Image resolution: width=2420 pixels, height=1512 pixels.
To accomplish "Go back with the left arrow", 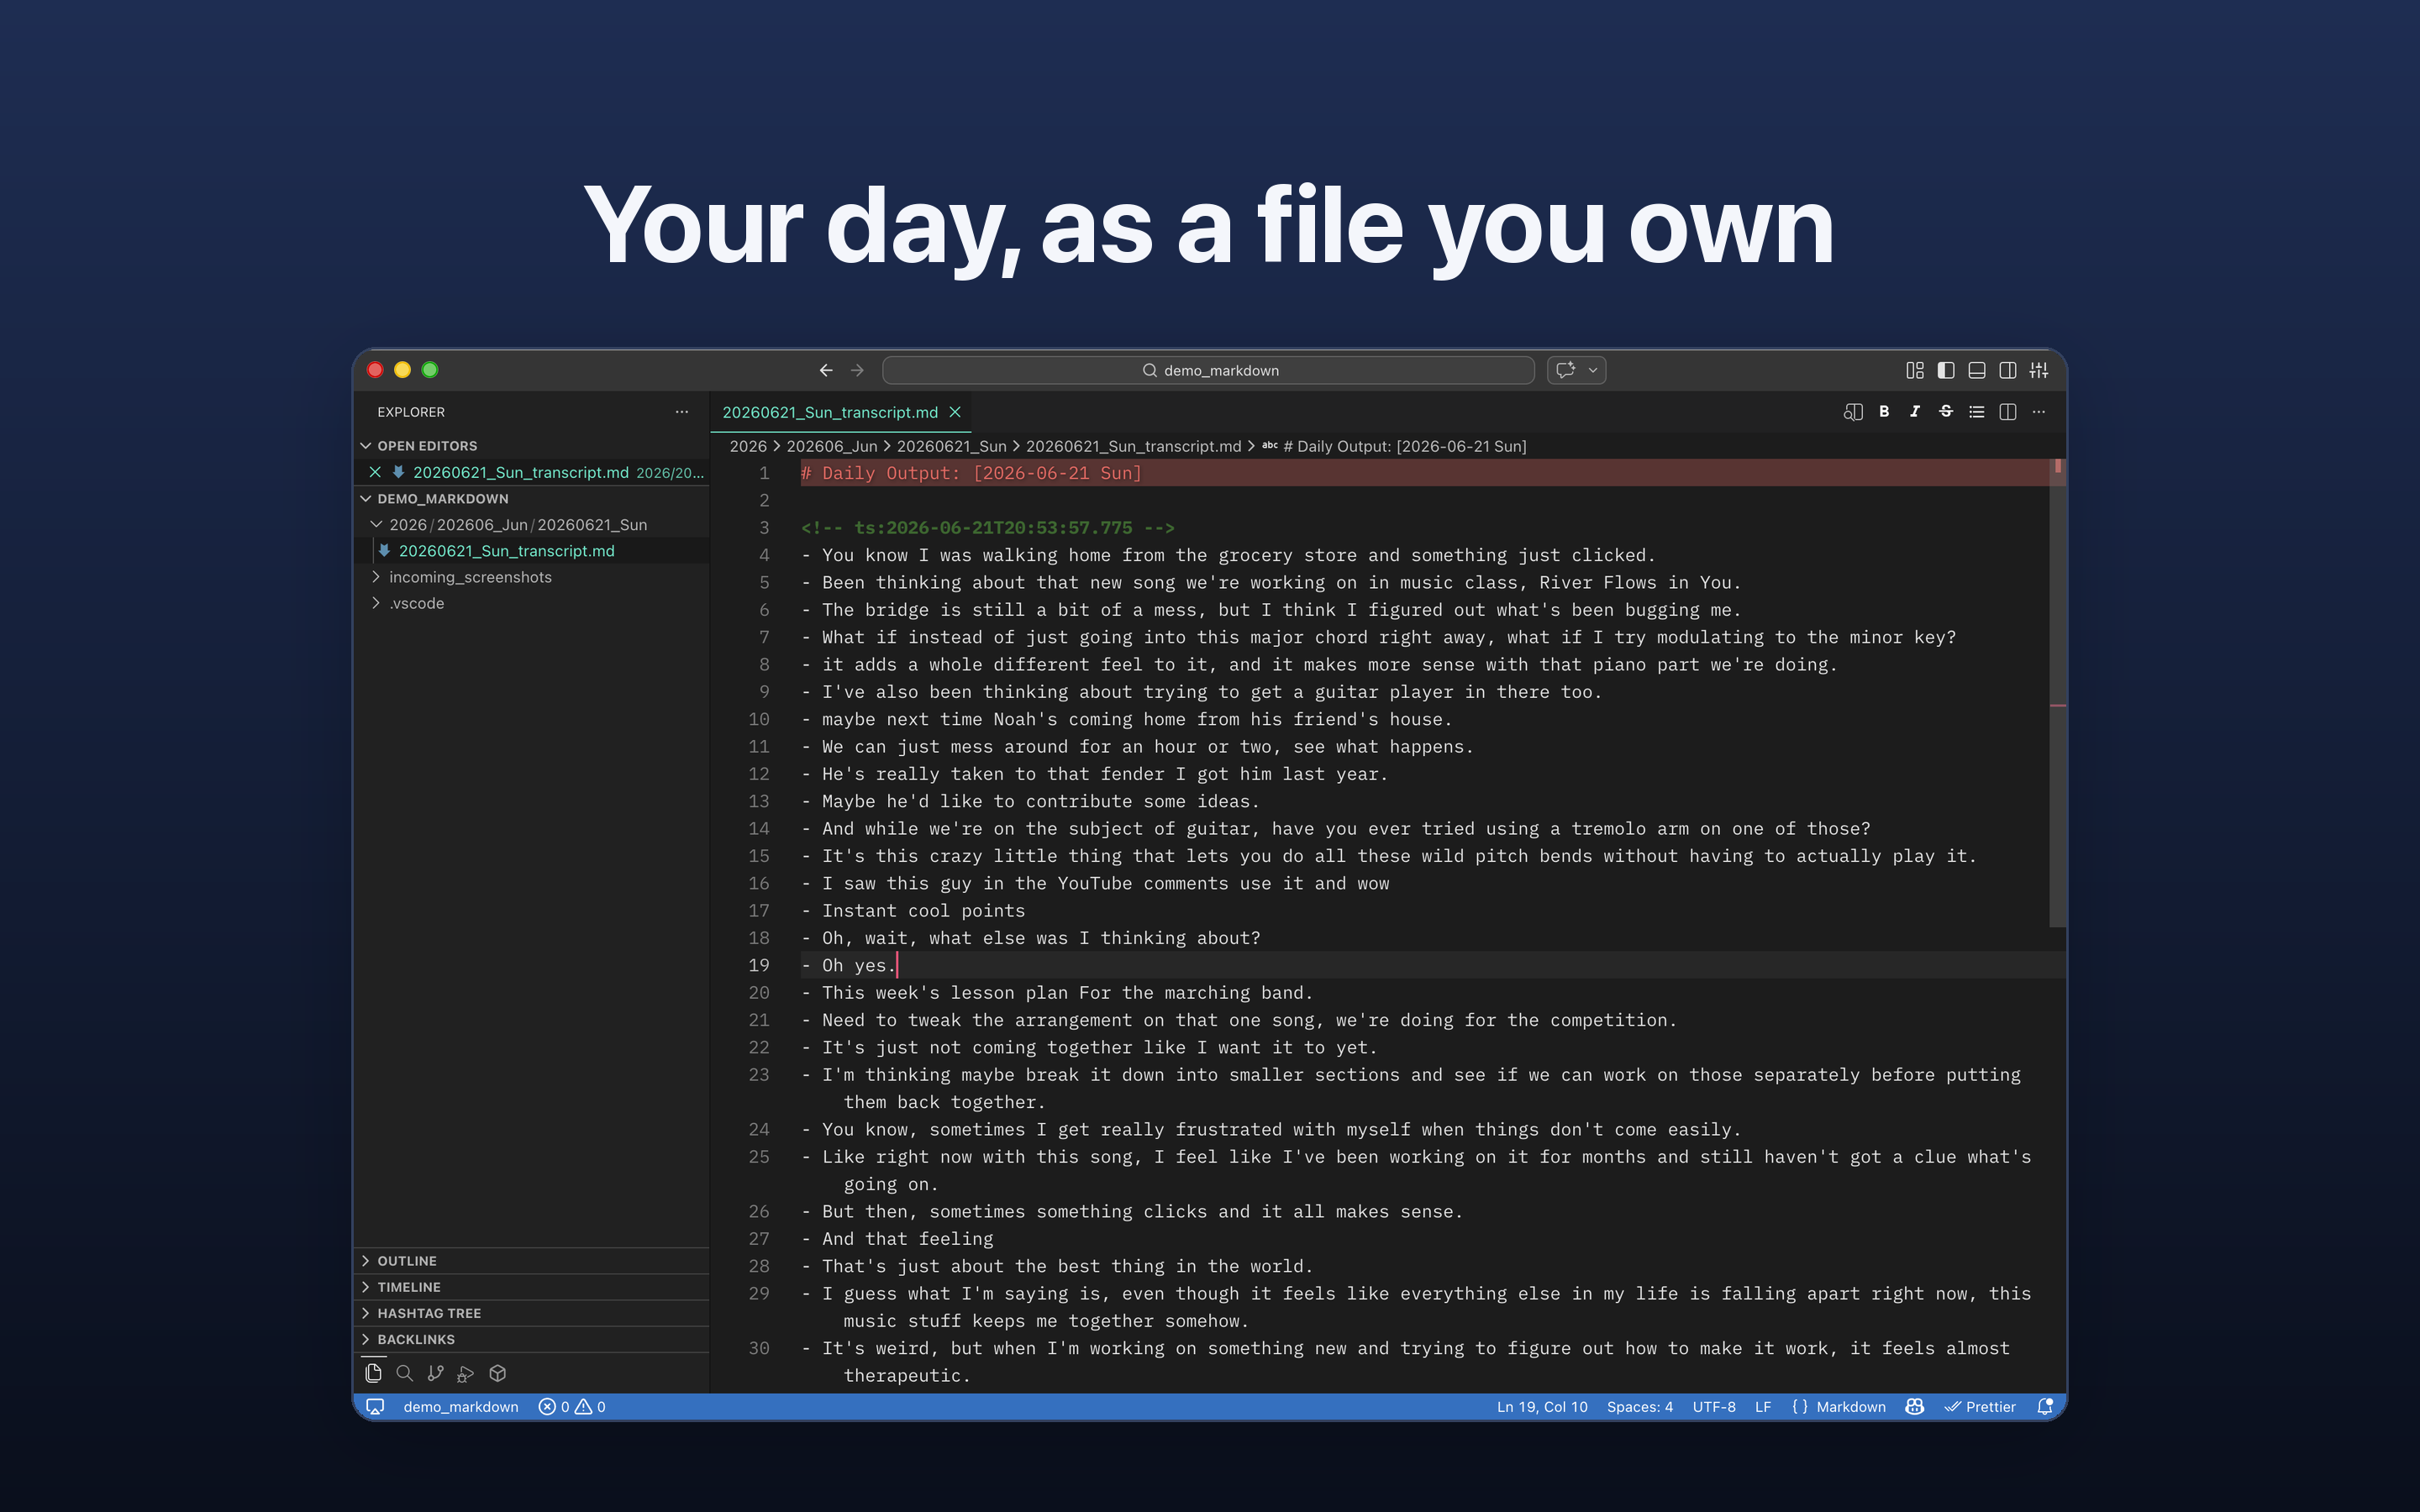I will coord(826,370).
